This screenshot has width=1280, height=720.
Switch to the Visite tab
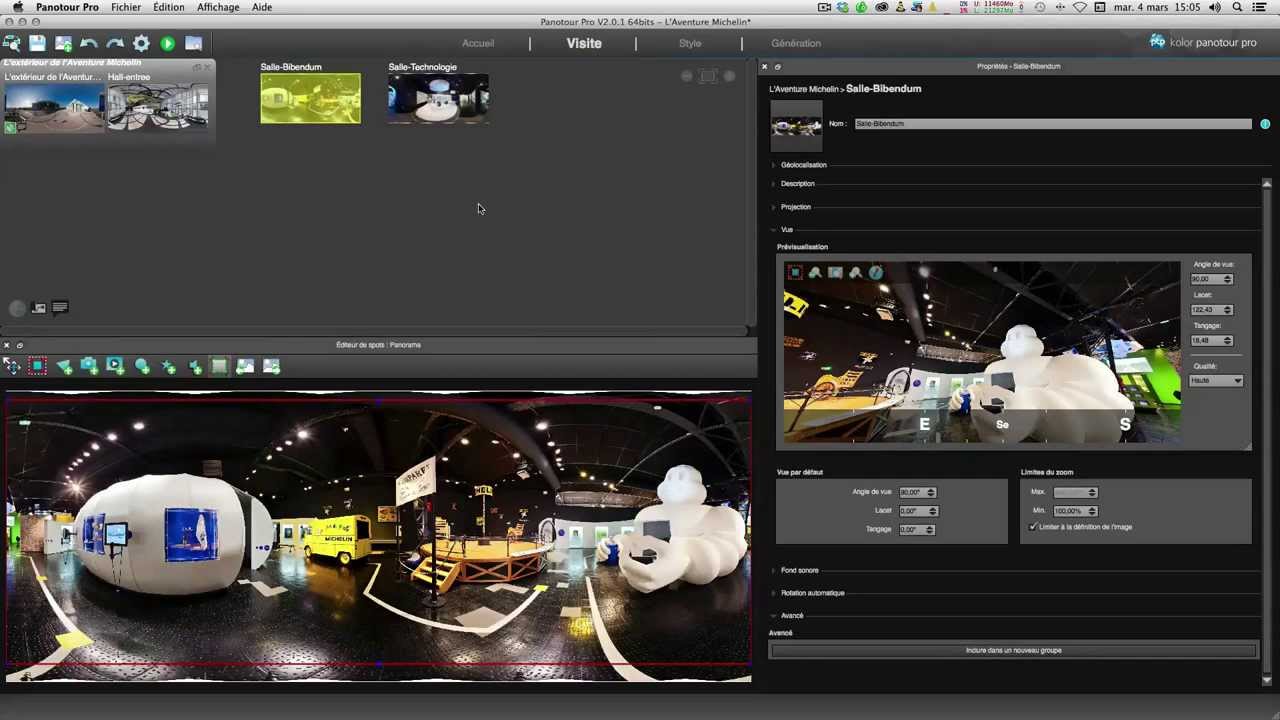coord(584,43)
